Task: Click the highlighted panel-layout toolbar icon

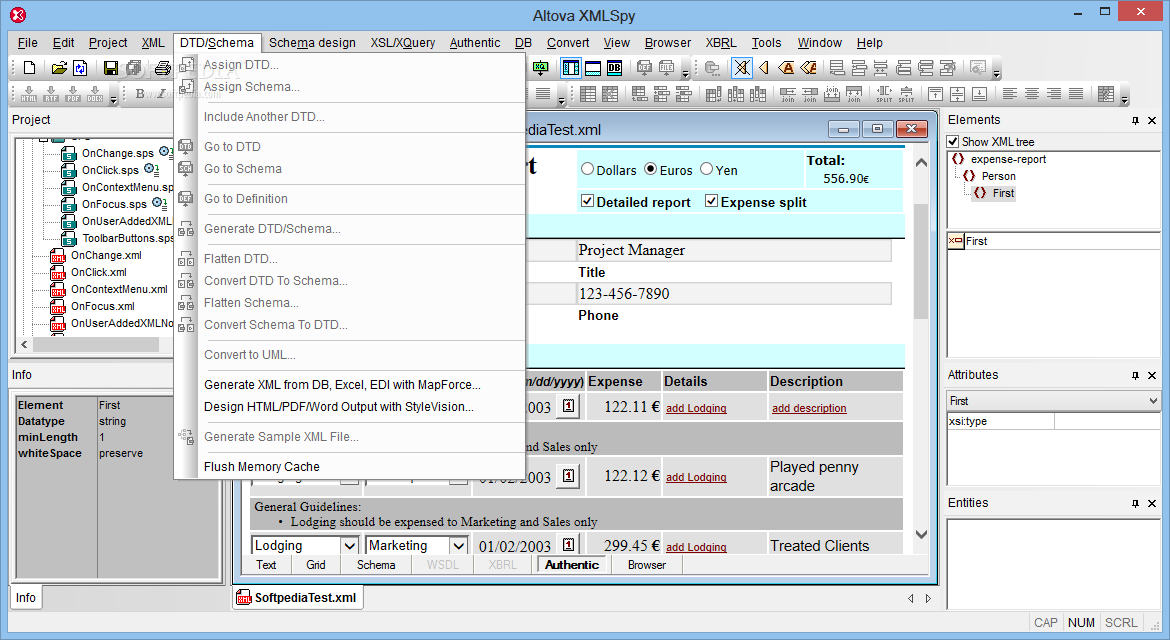Action: 571,68
